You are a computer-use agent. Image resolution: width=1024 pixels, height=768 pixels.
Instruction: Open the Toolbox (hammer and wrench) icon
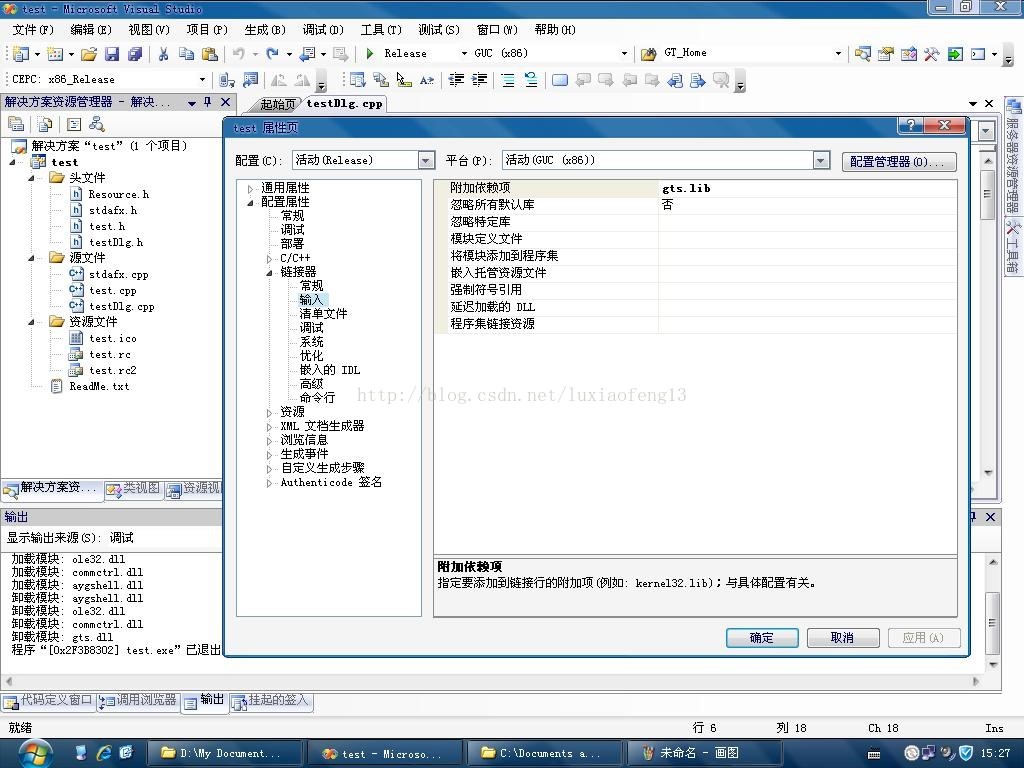click(932, 54)
